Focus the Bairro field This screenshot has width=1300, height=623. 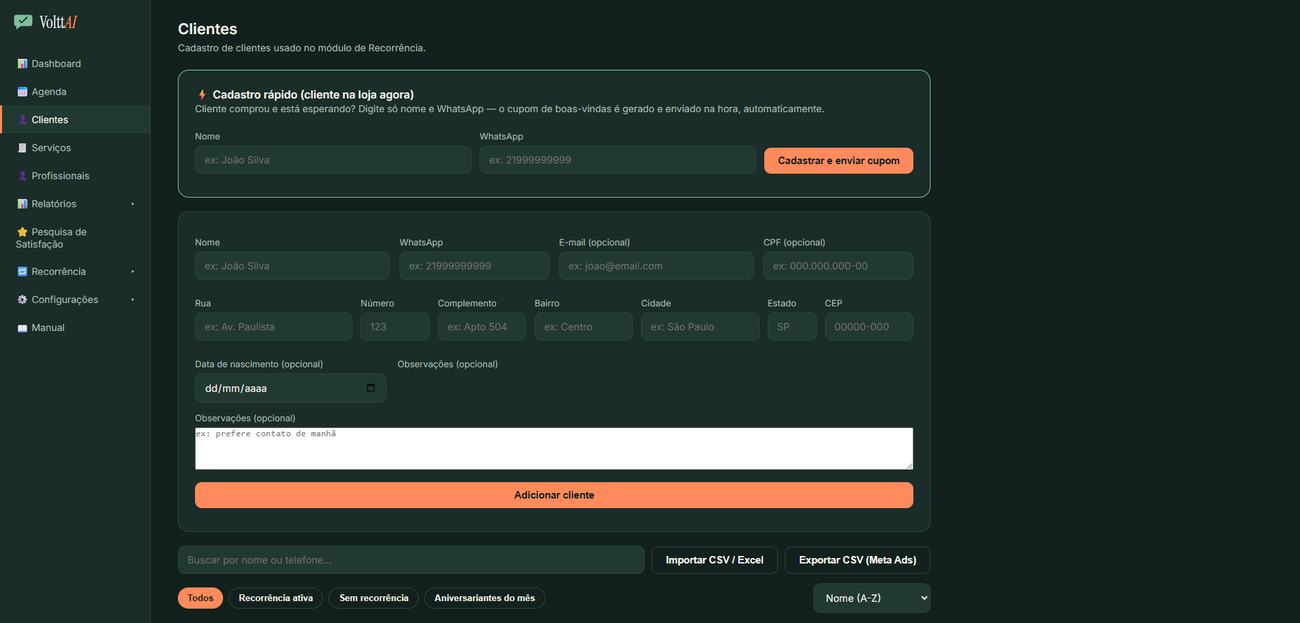(x=583, y=327)
